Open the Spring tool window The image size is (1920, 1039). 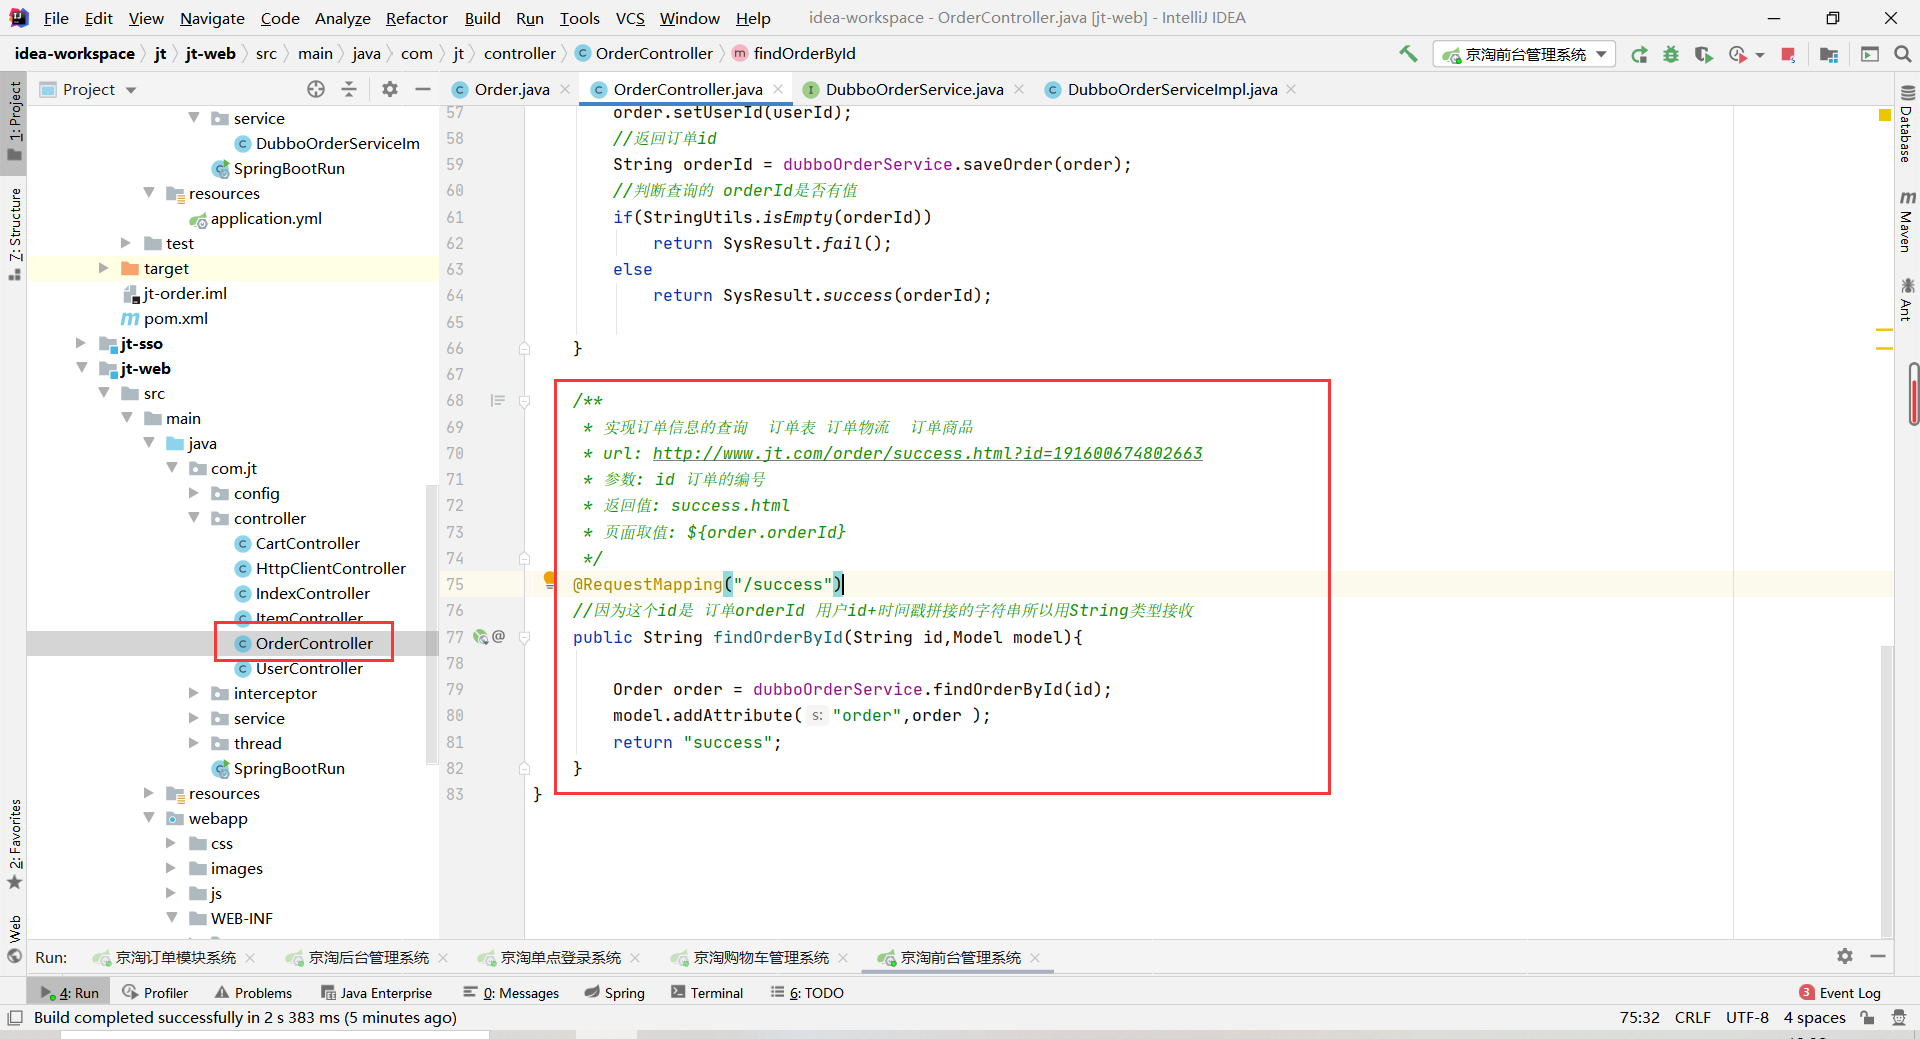(x=614, y=993)
